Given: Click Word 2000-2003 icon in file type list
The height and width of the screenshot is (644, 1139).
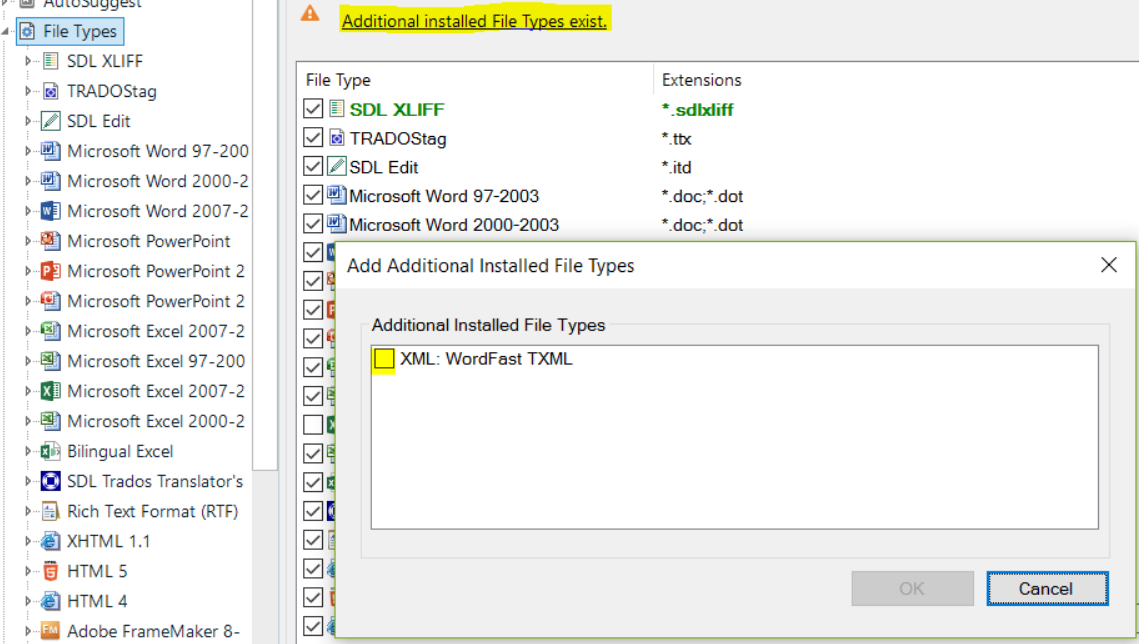Looking at the screenshot, I should [336, 224].
